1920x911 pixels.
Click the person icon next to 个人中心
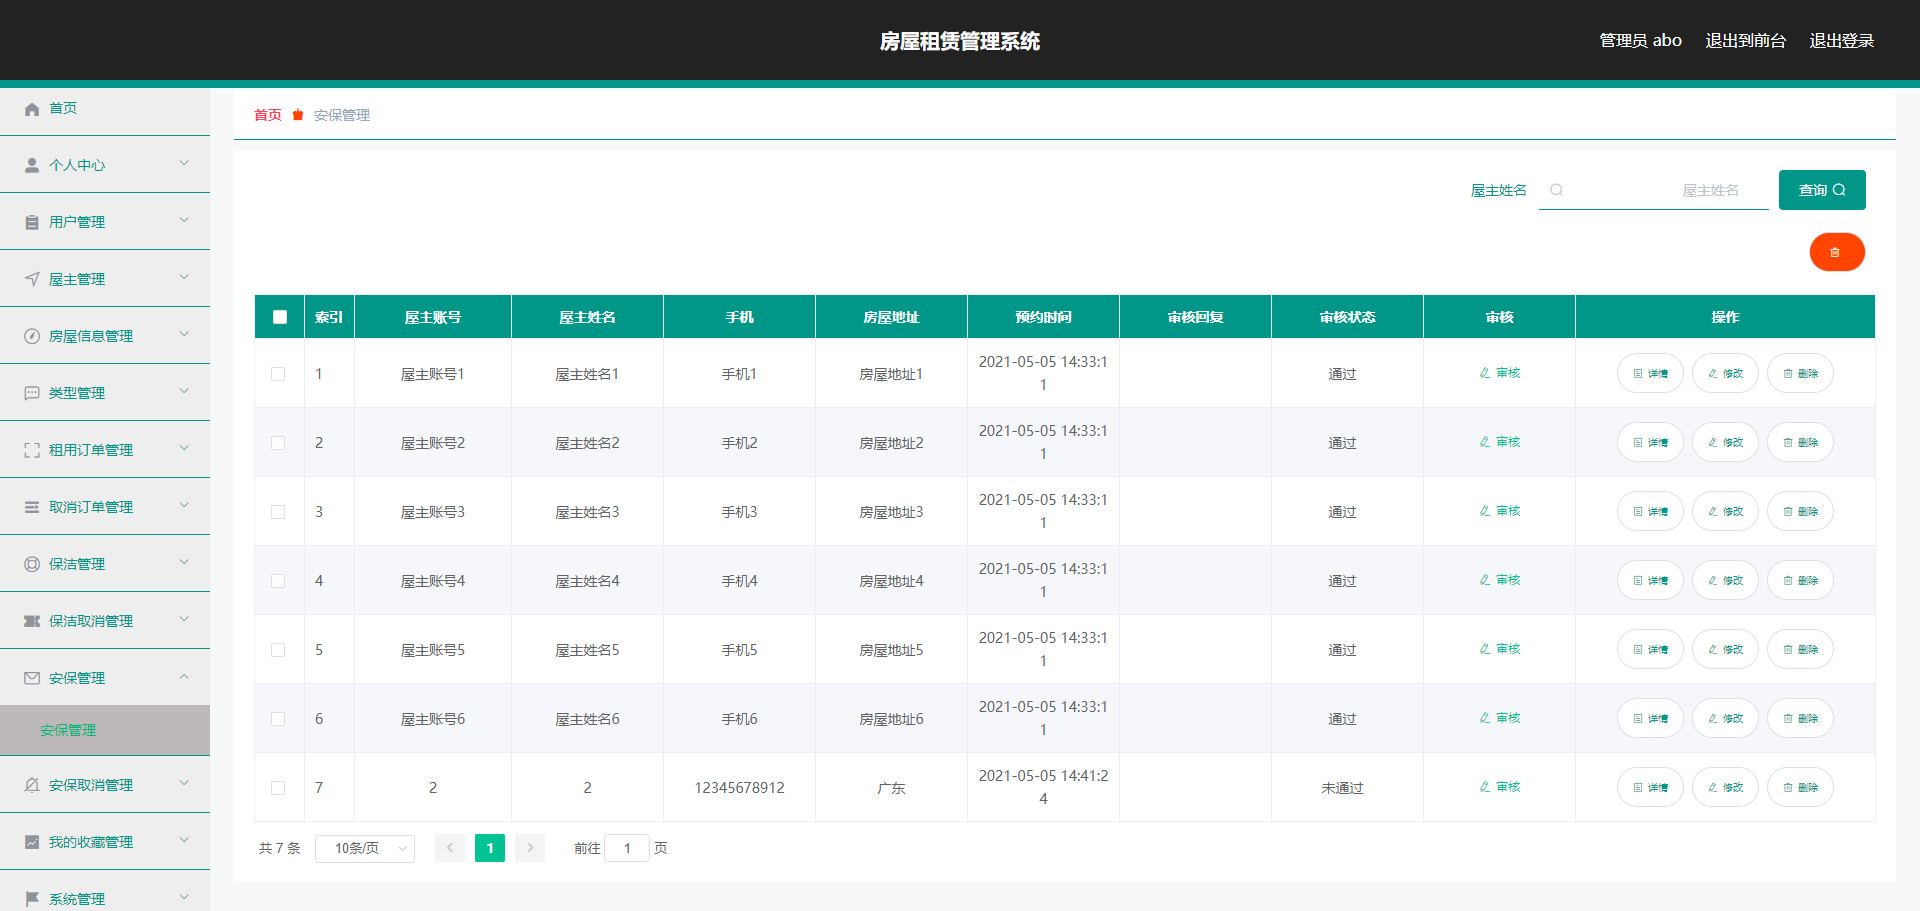[32, 166]
